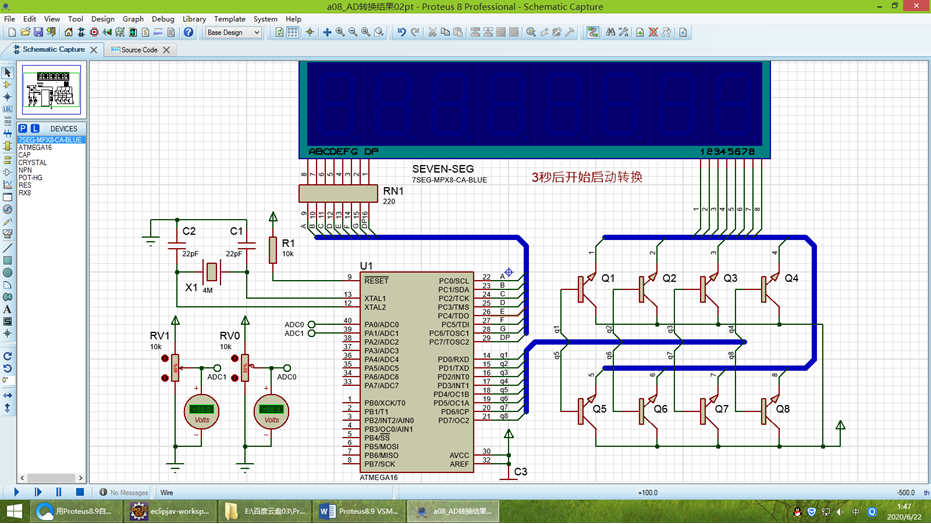Click the RV0 potentiometer down adjust dot

coord(235,377)
